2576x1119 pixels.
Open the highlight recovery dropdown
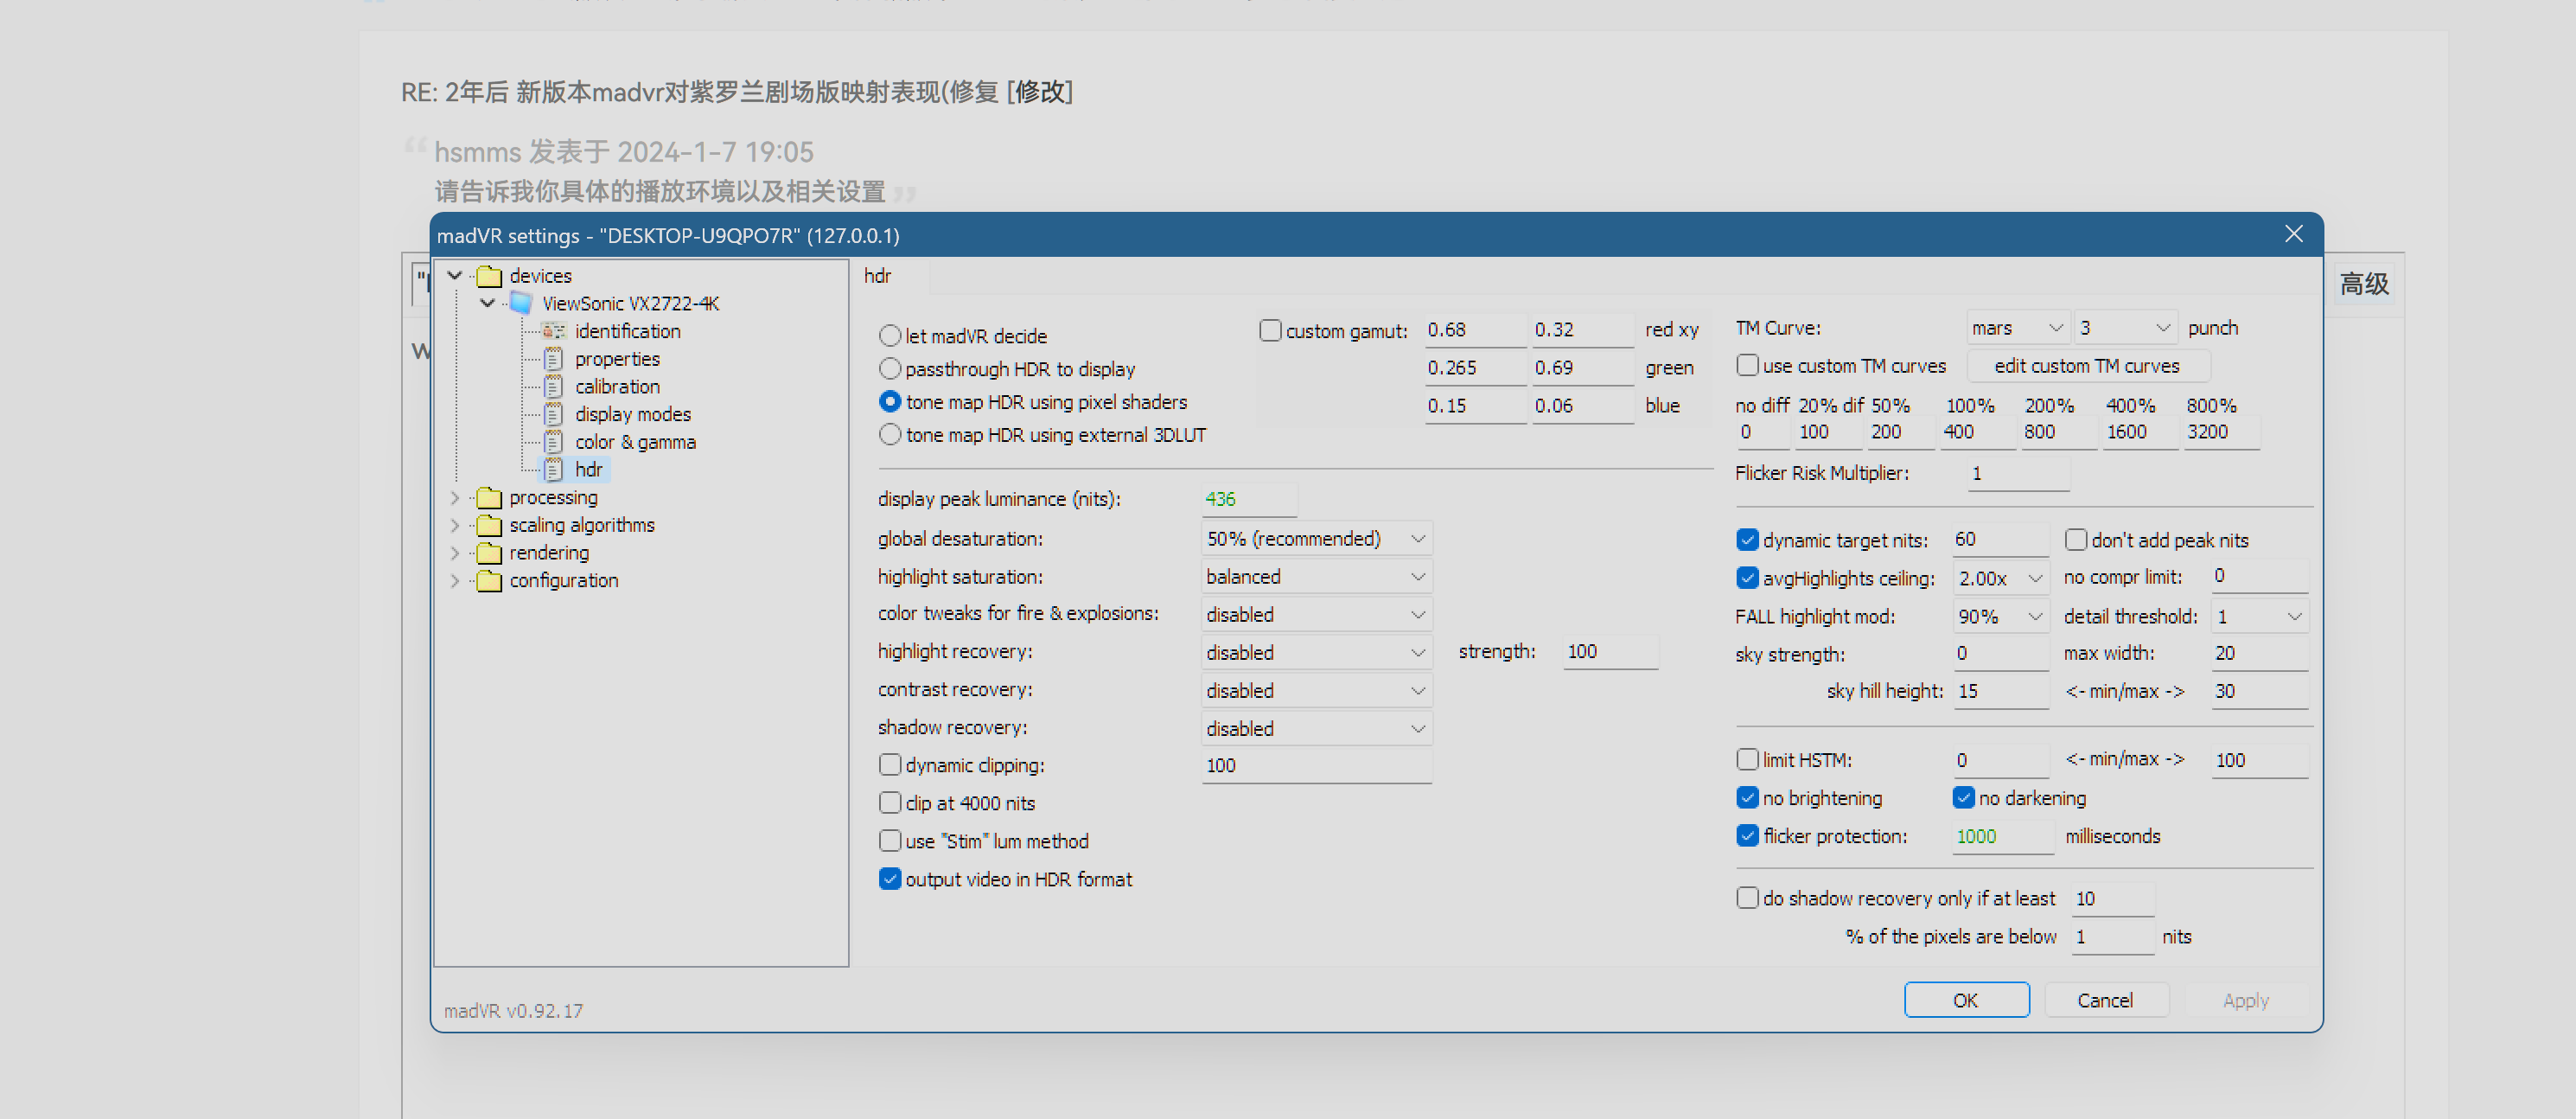point(1317,652)
